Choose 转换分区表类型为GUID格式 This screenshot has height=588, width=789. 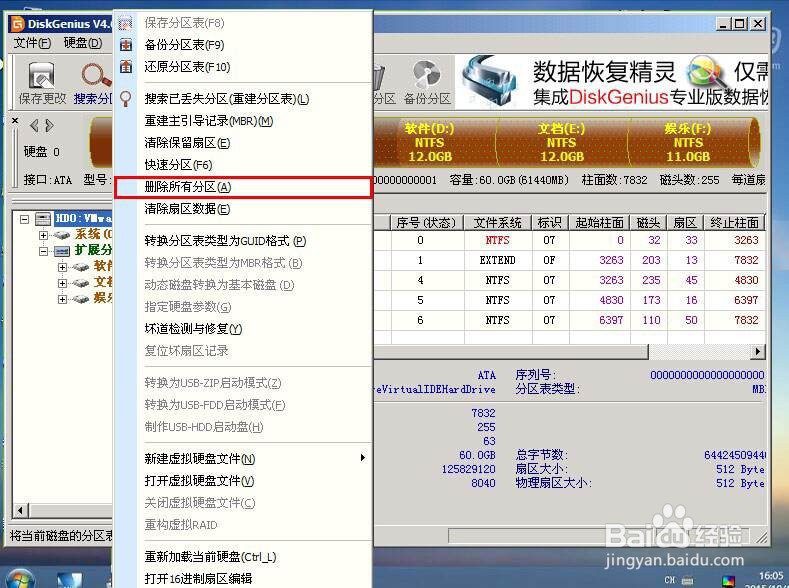225,241
